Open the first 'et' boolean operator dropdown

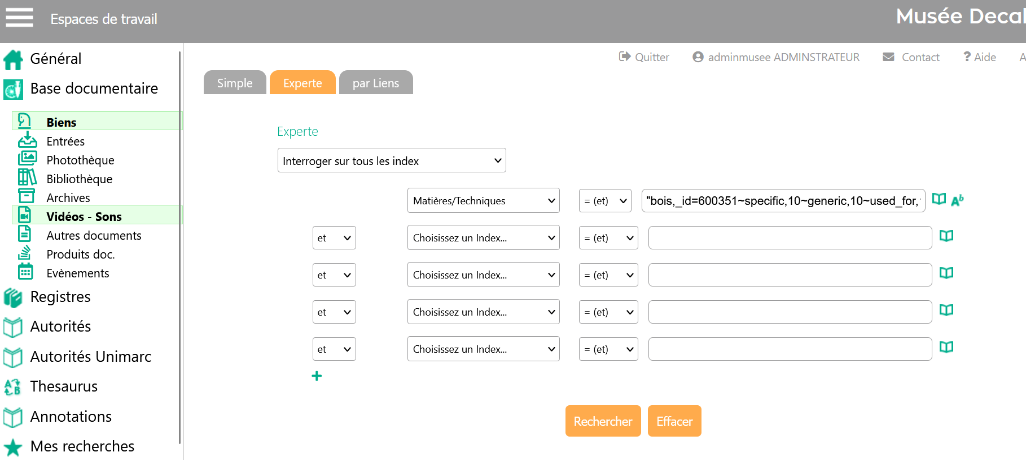333,238
